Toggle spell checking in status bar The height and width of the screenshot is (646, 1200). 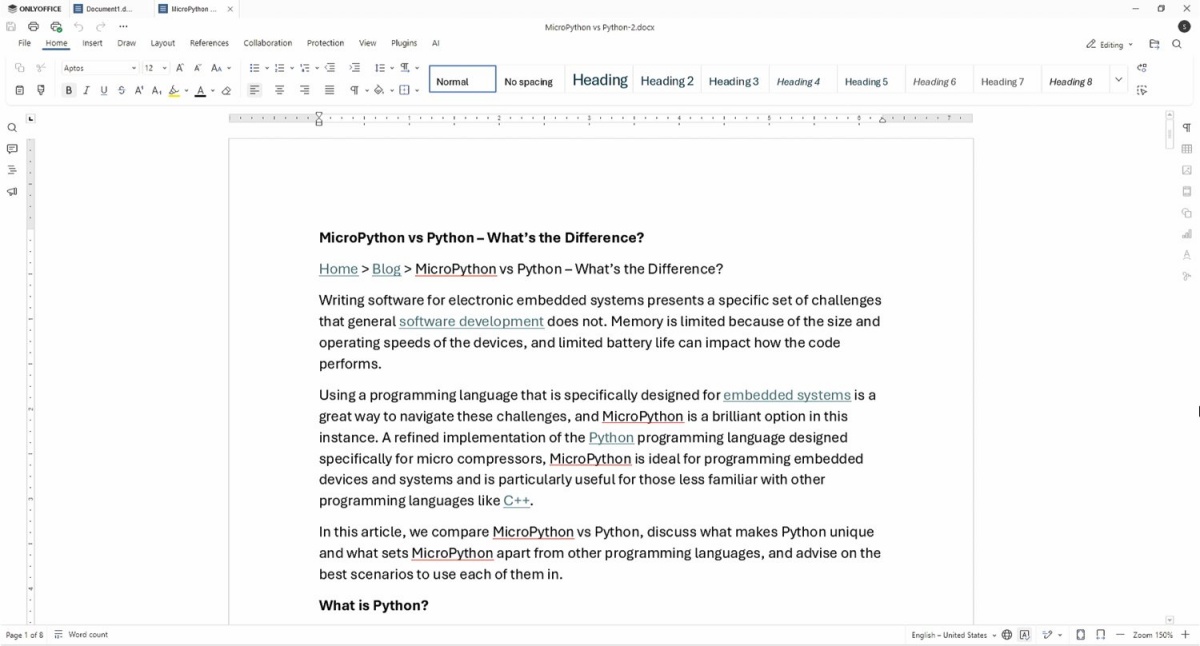tap(1025, 635)
